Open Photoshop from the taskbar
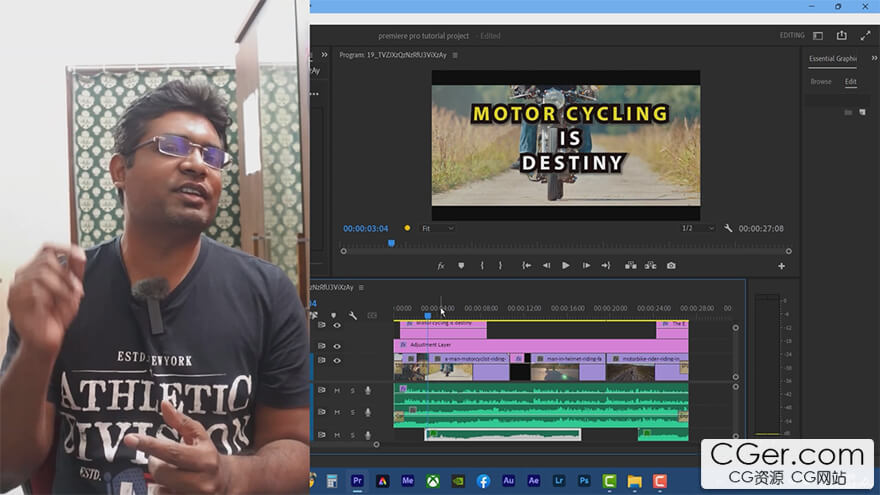Screen dimensions: 880x495 584,481
